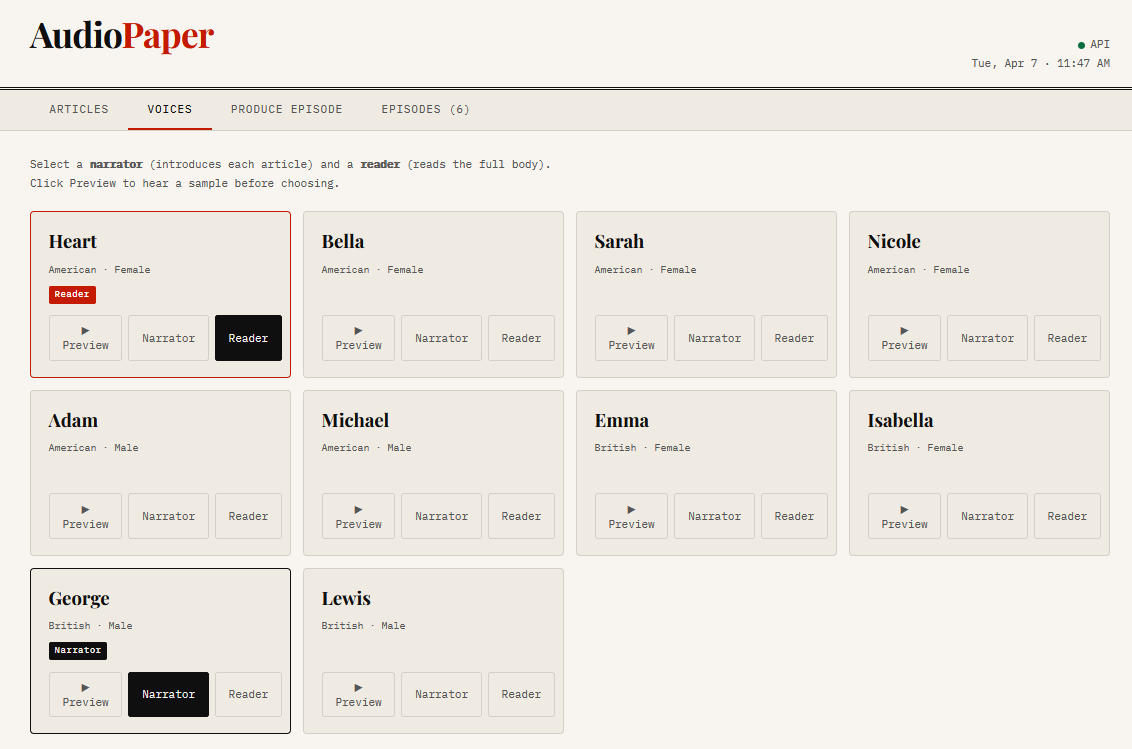Play a preview of Heart's voice
1132x749 pixels.
click(x=85, y=338)
